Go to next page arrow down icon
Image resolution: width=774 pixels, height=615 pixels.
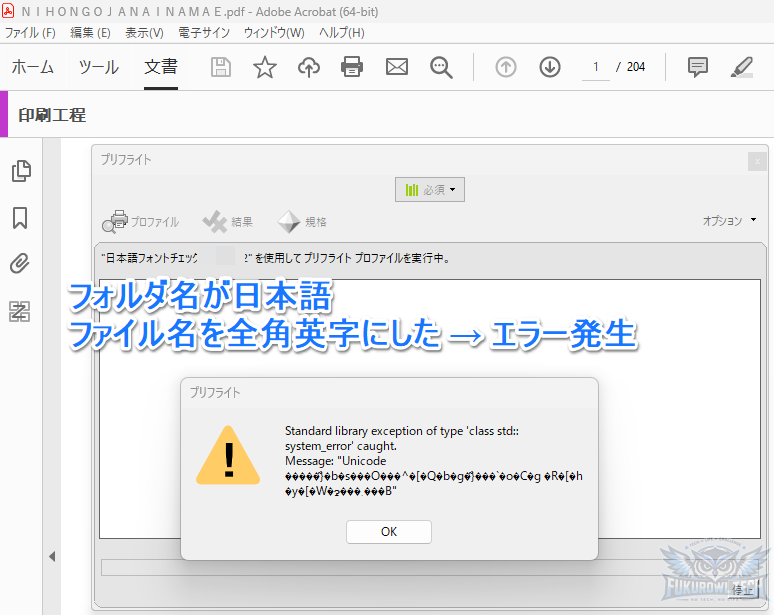[549, 67]
